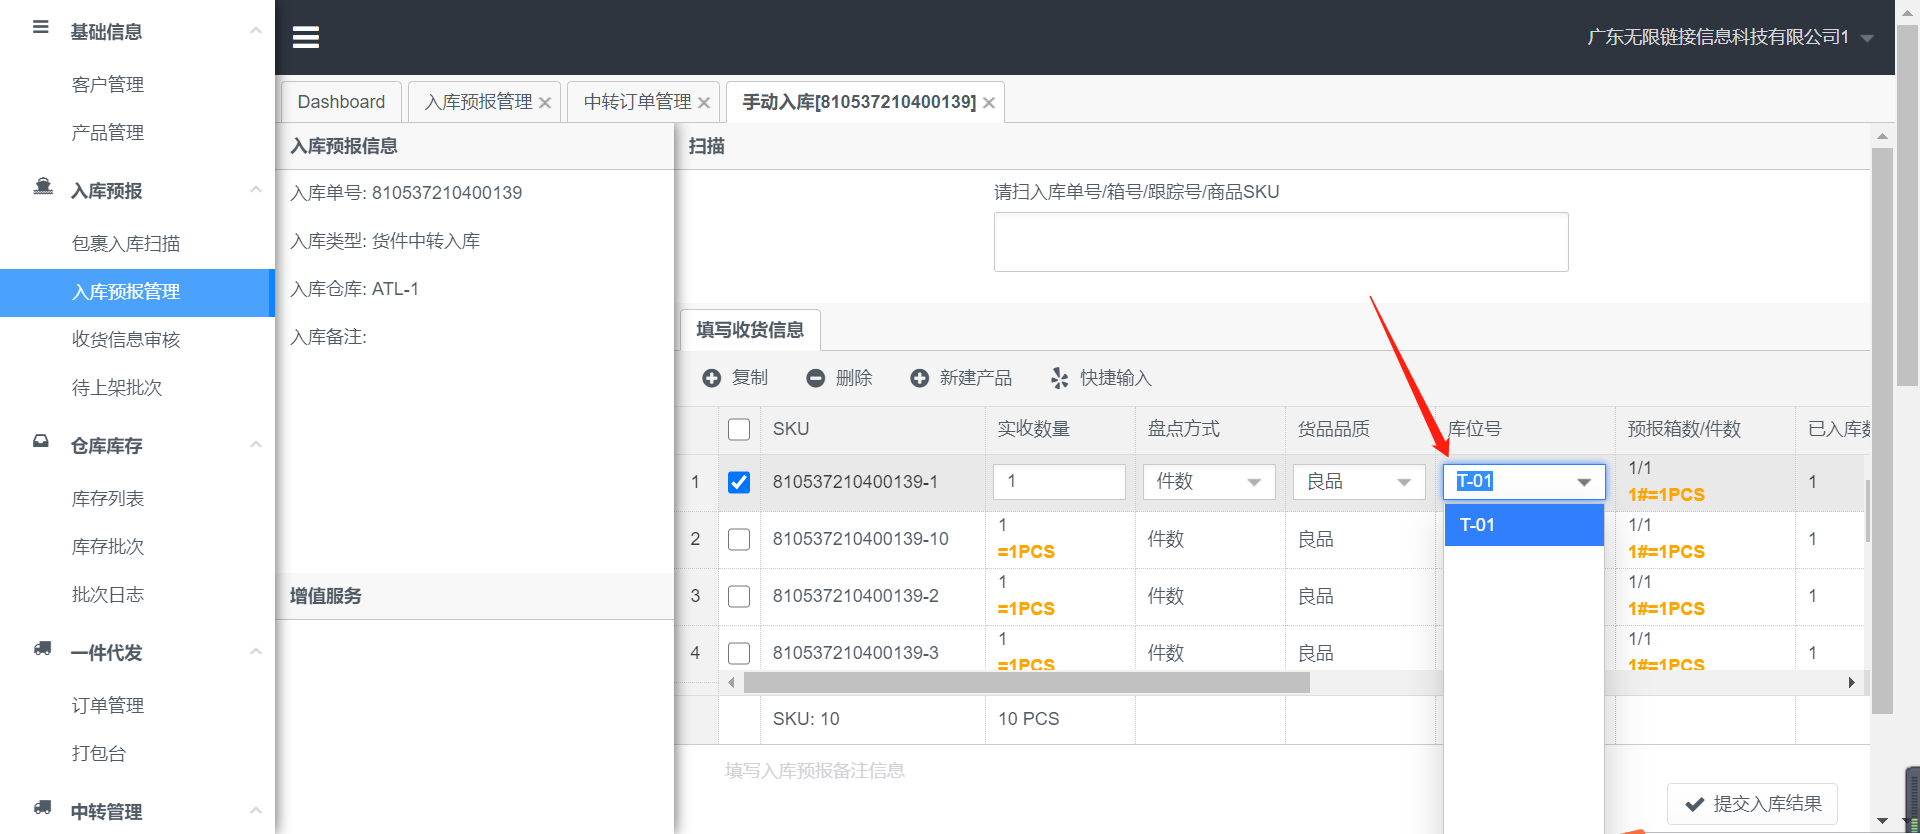Open 产品管理 in the sidebar
Viewport: 1920px width, 834px height.
point(108,133)
